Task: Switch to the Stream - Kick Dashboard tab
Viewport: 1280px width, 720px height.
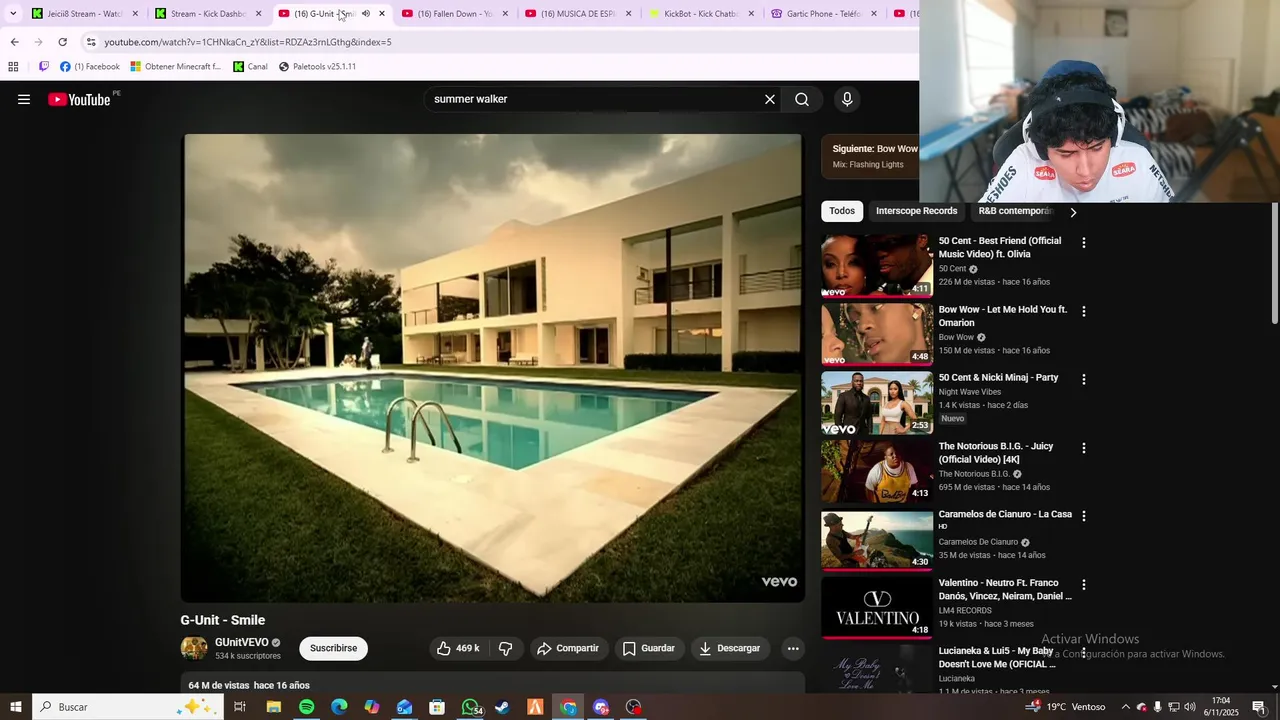Action: [x=208, y=14]
